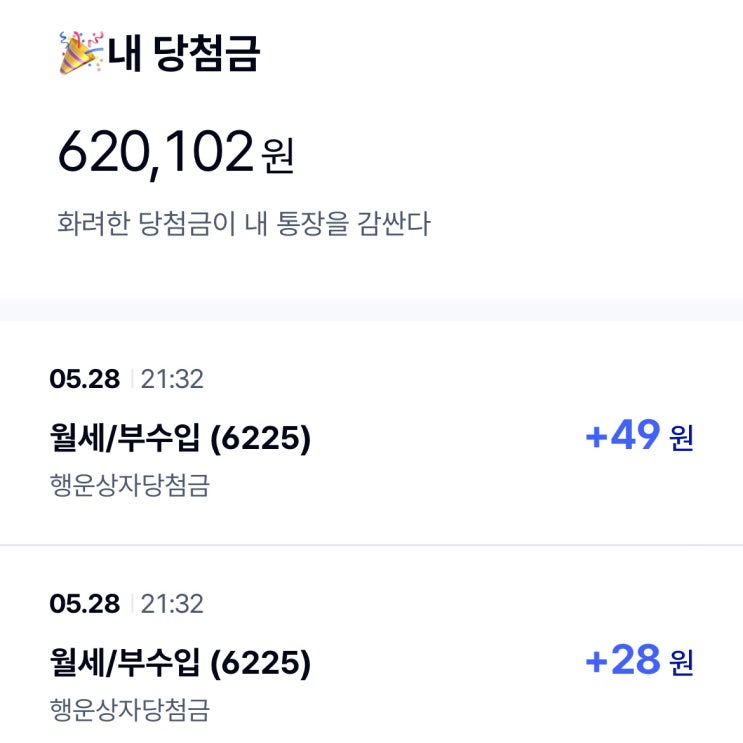Click the 620,102 total winnings amount
This screenshot has width=743, height=743.
tap(155, 153)
